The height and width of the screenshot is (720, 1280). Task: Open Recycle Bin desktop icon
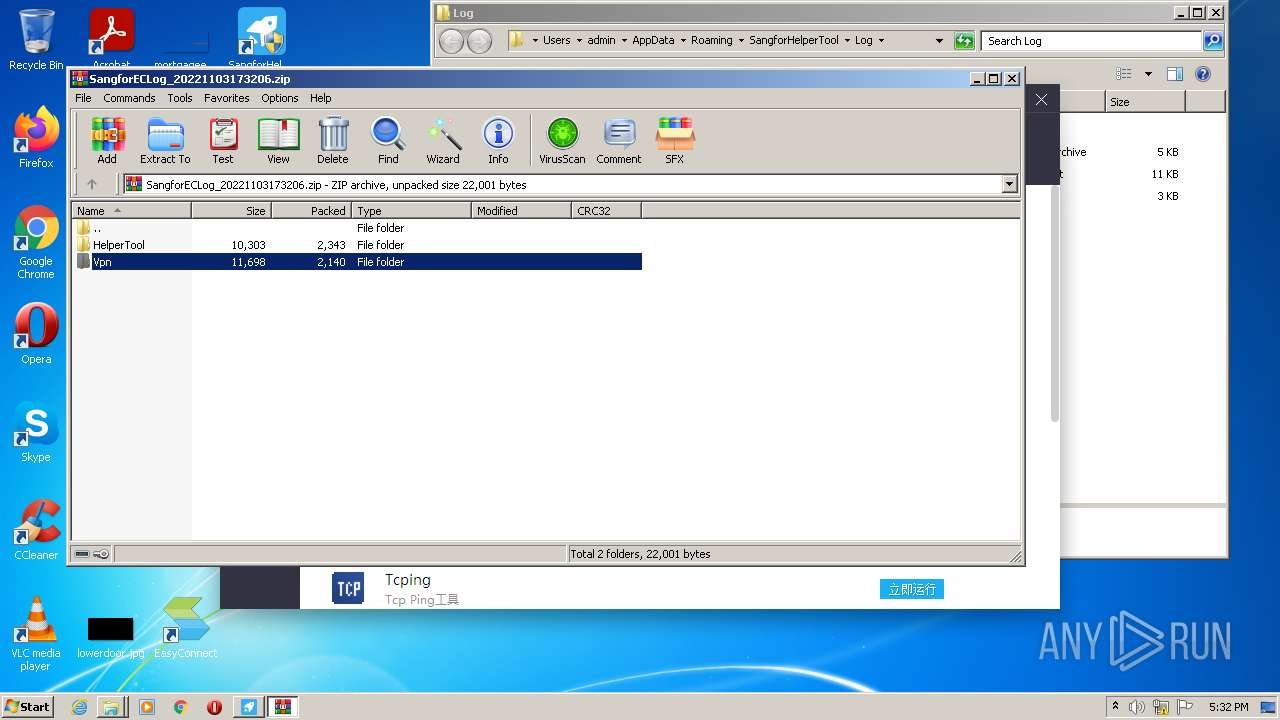(x=36, y=40)
